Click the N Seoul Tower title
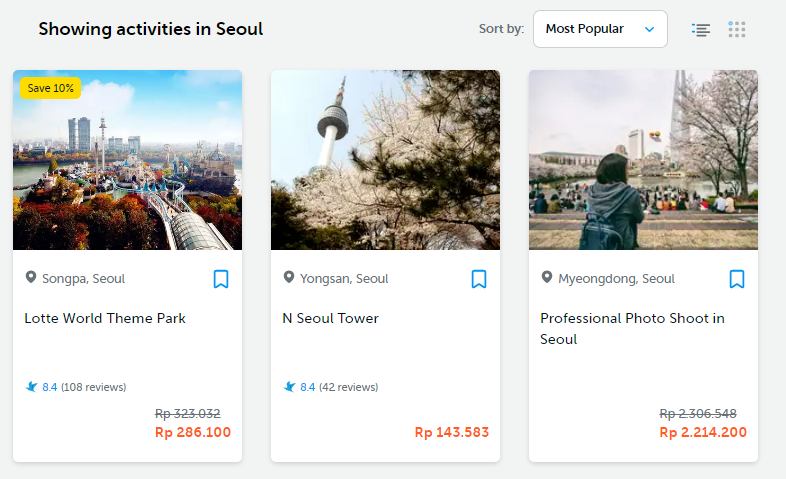 pyautogui.click(x=331, y=318)
